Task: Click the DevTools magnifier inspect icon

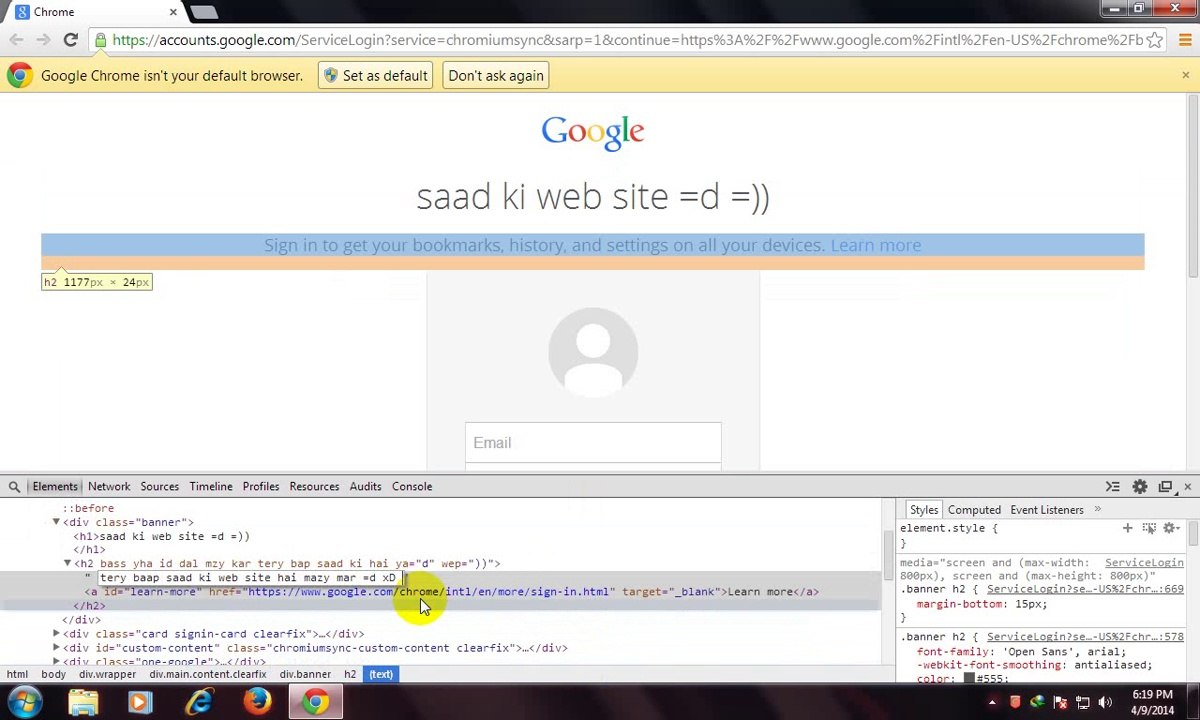Action: [14, 487]
